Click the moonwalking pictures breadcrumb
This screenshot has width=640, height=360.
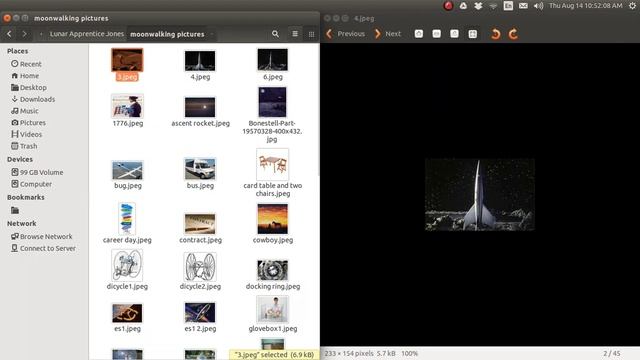(x=167, y=34)
